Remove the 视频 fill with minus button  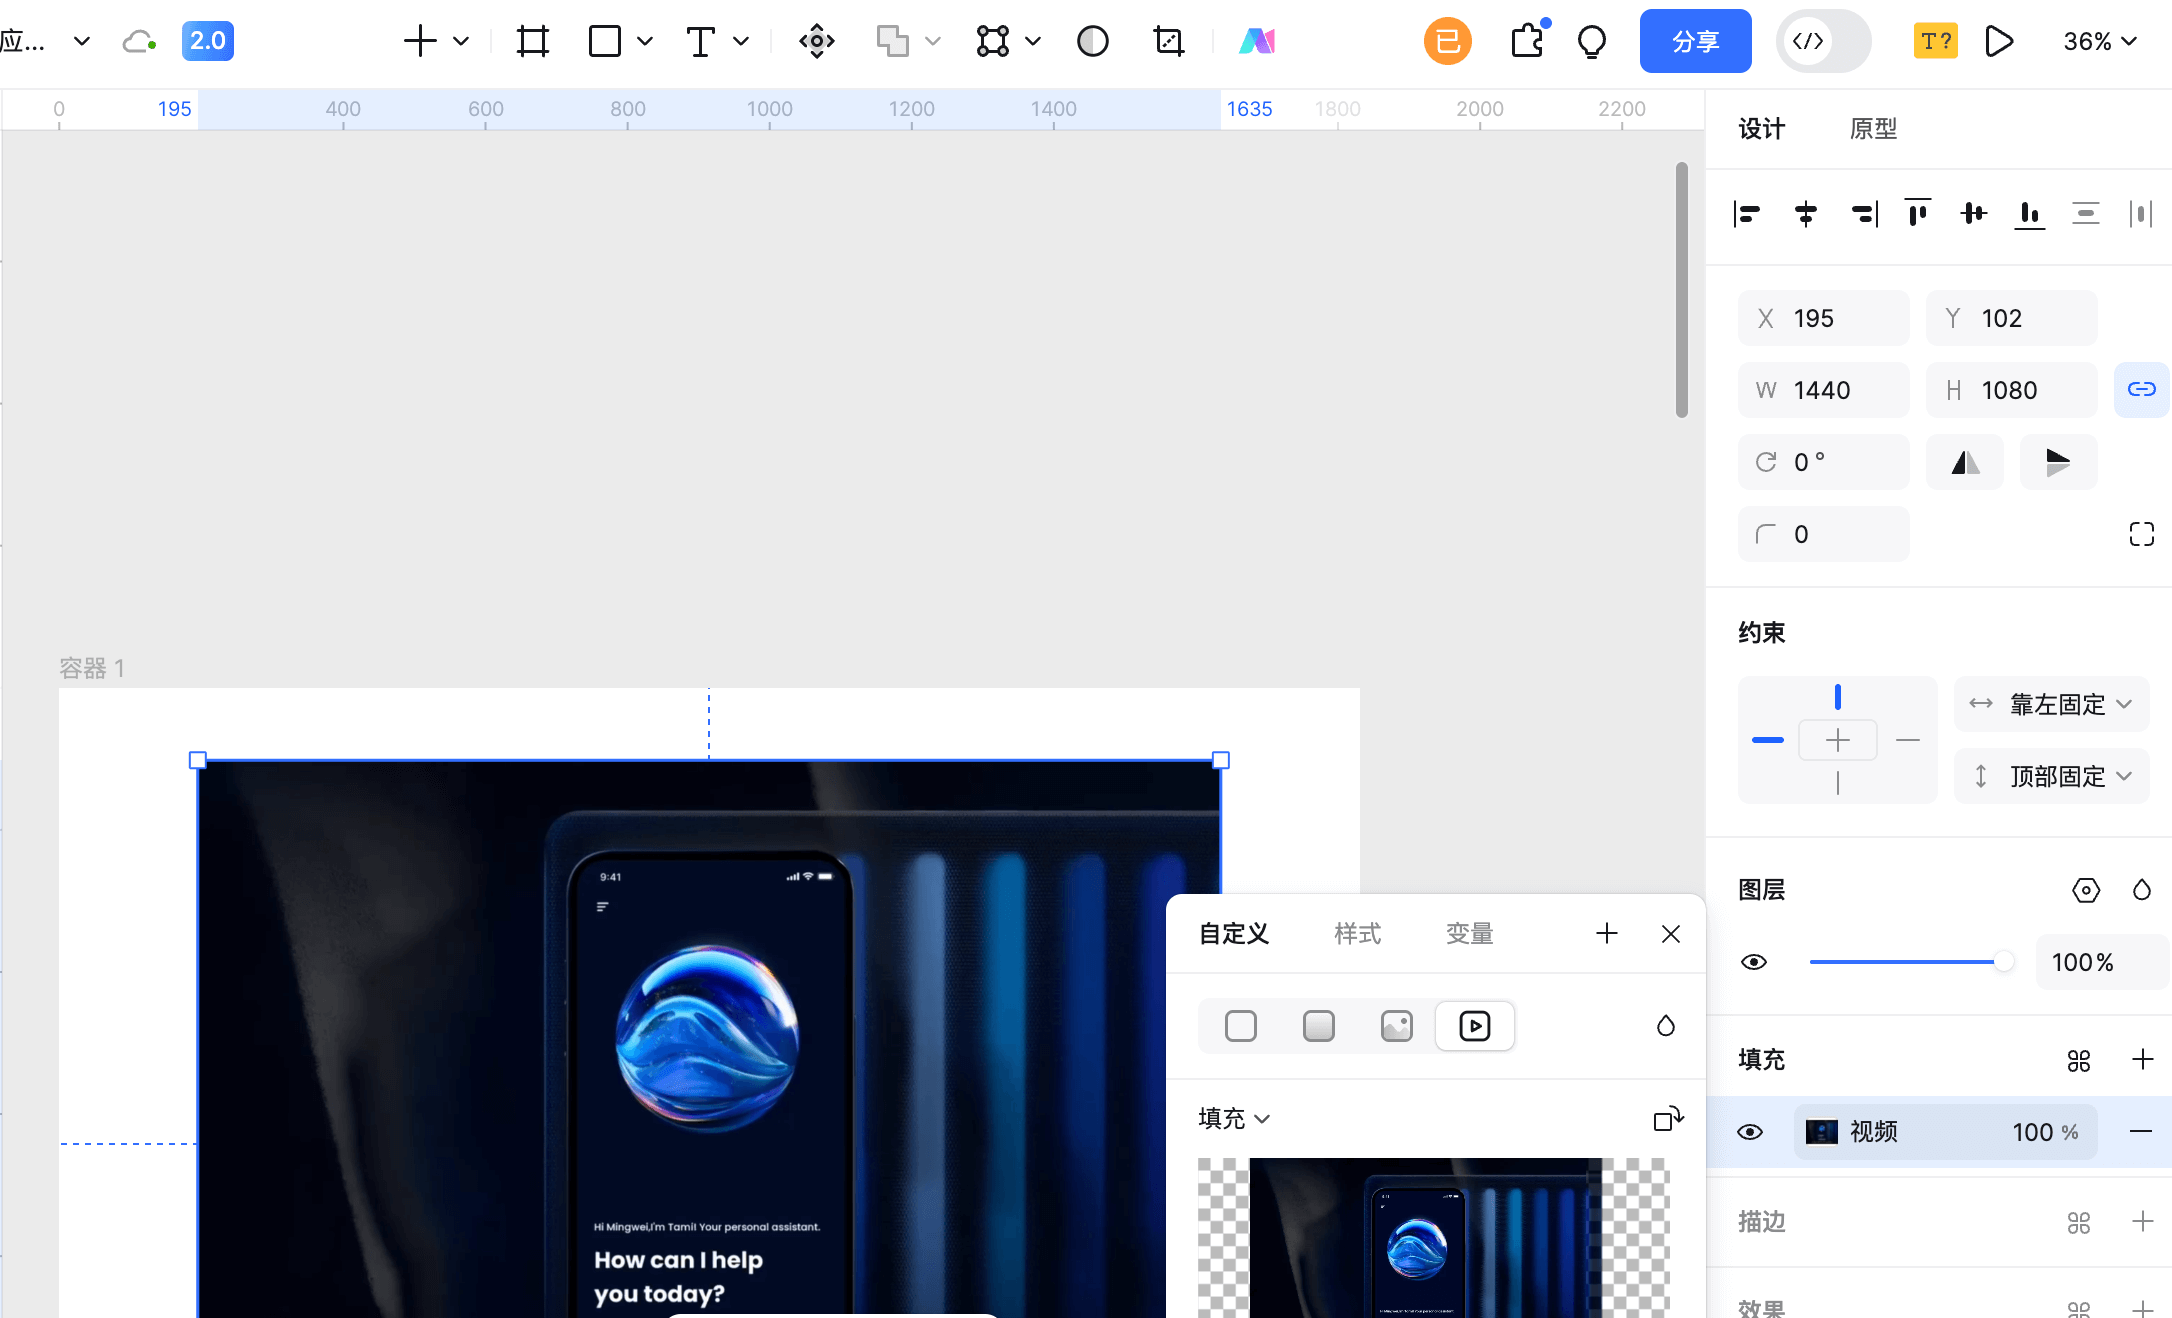coord(2141,1132)
